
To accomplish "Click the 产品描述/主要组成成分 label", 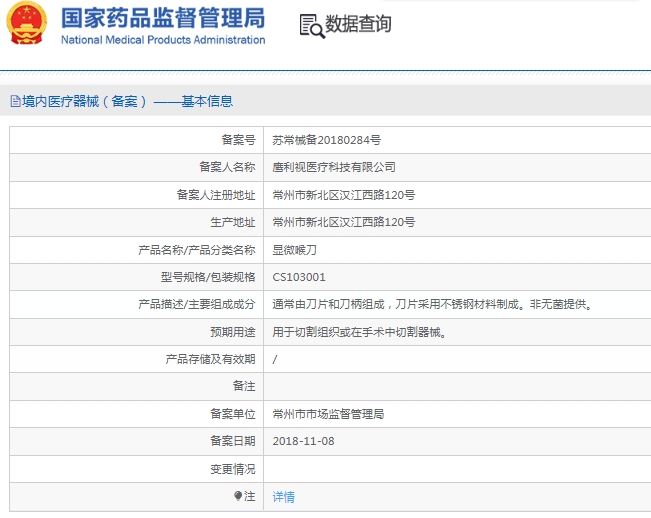I will pyautogui.click(x=197, y=304).
